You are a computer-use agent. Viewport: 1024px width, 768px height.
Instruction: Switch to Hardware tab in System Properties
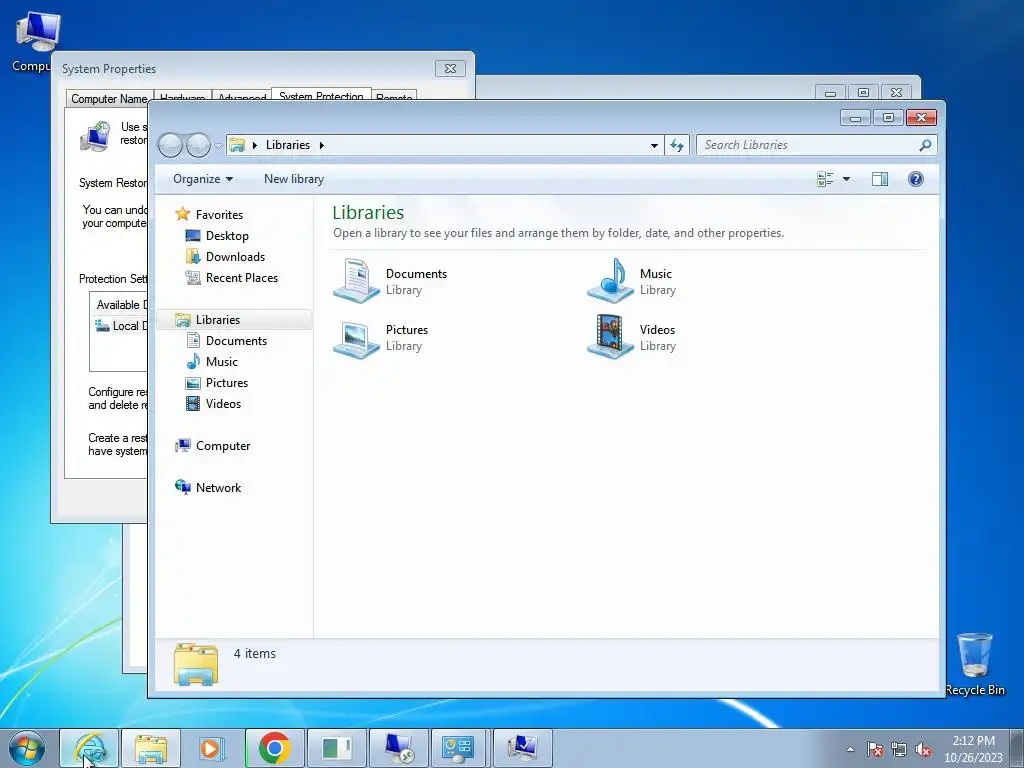tap(182, 97)
